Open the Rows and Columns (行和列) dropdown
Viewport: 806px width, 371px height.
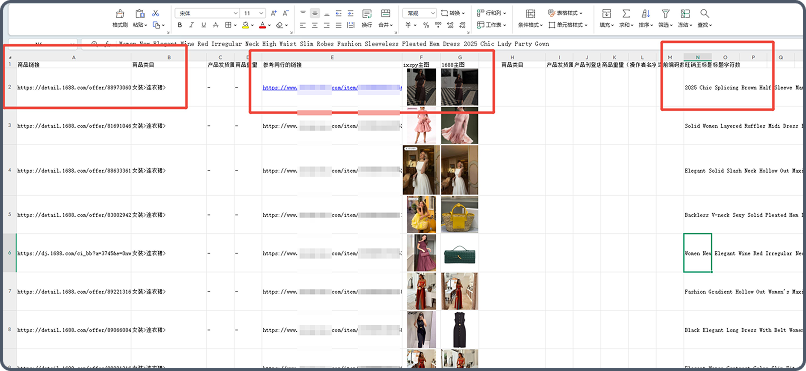(x=491, y=13)
